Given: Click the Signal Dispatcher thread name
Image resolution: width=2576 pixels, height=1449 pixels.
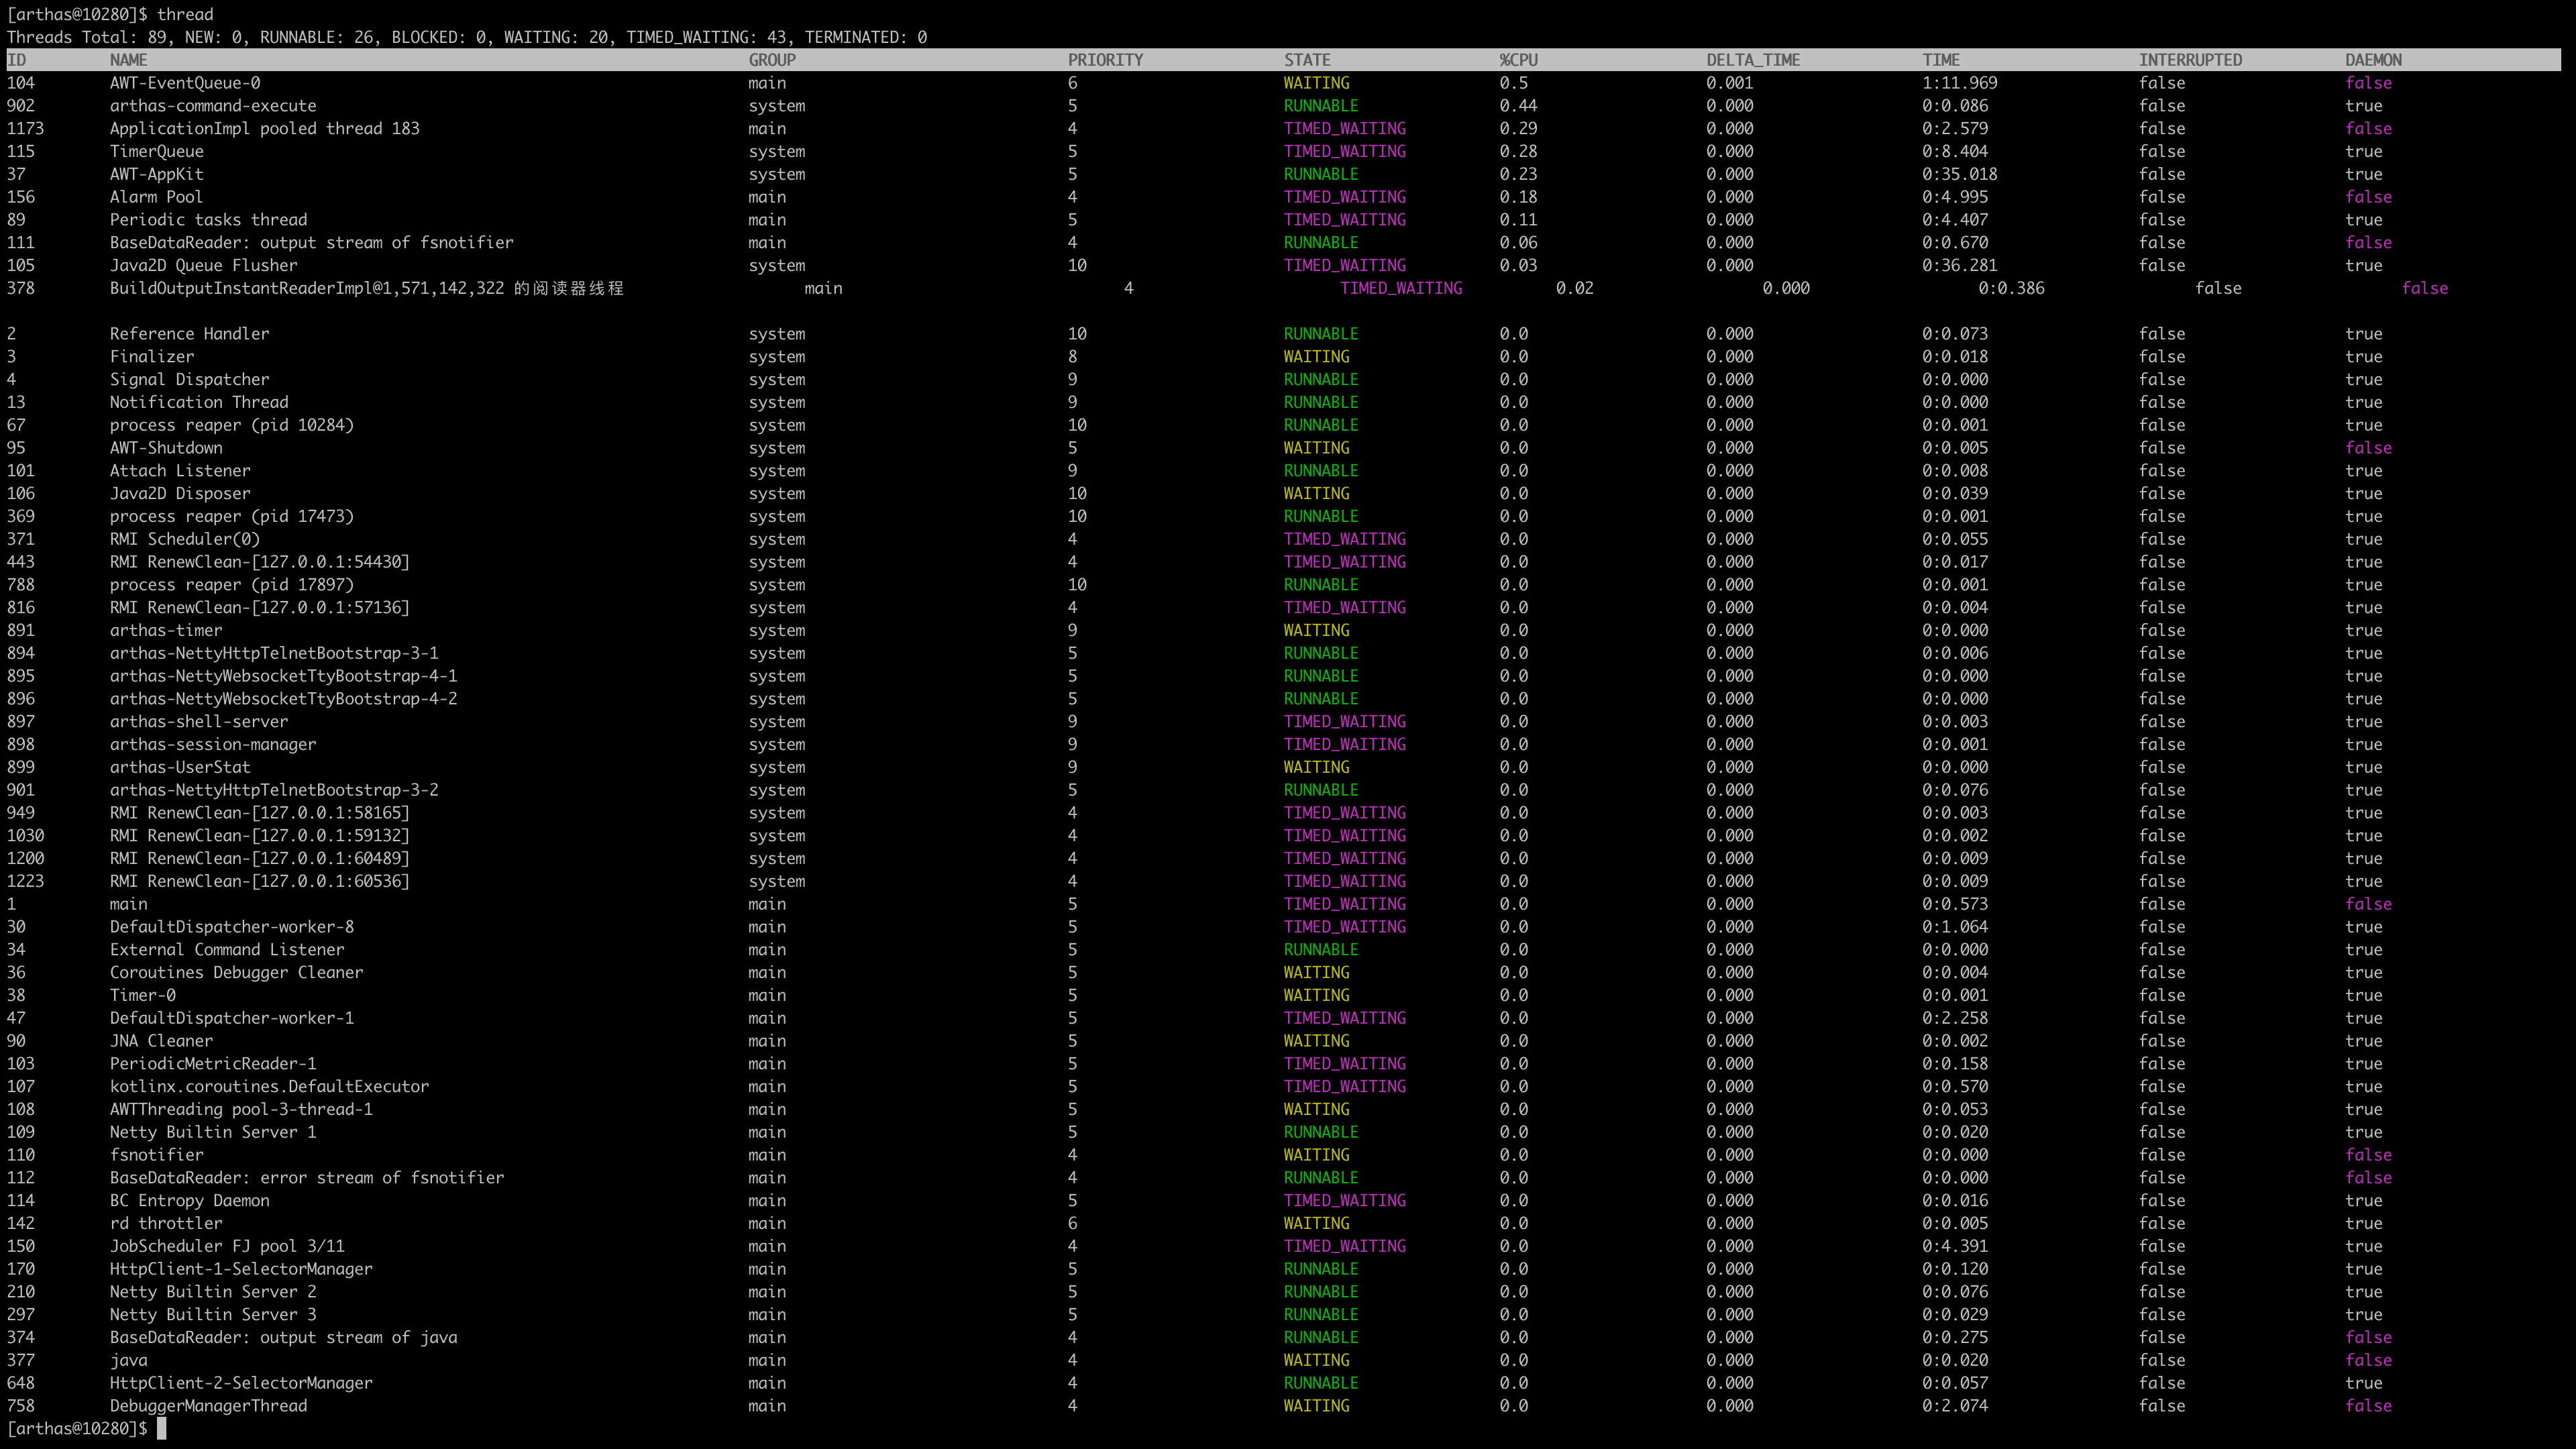Looking at the screenshot, I should (x=189, y=380).
